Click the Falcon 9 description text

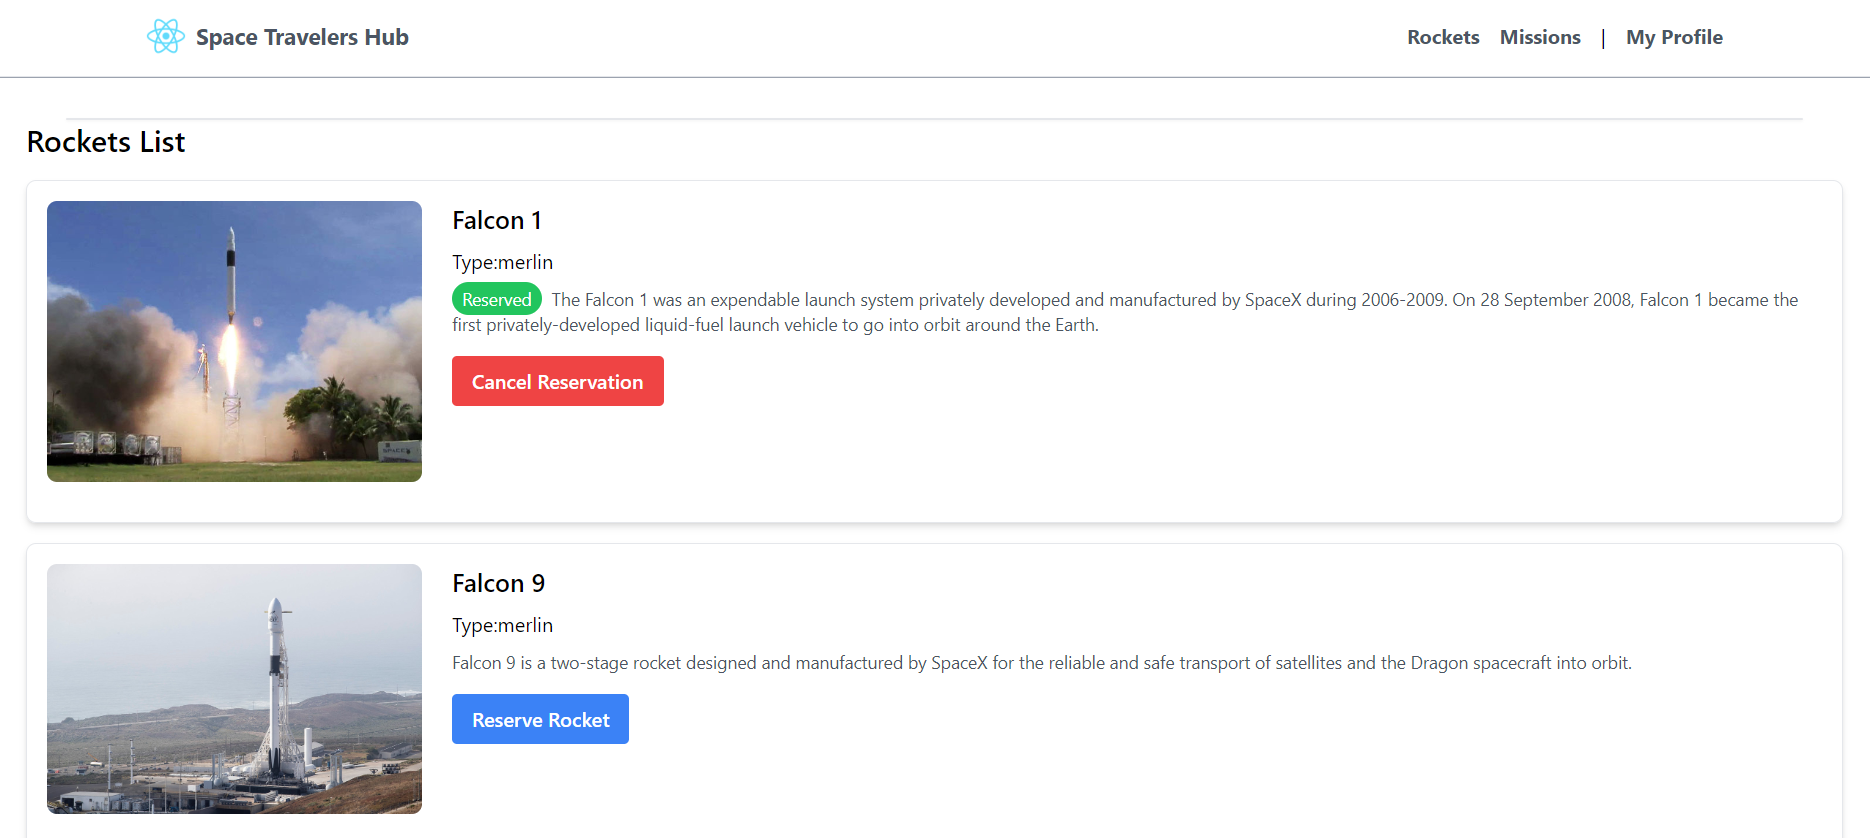[x=1042, y=663]
